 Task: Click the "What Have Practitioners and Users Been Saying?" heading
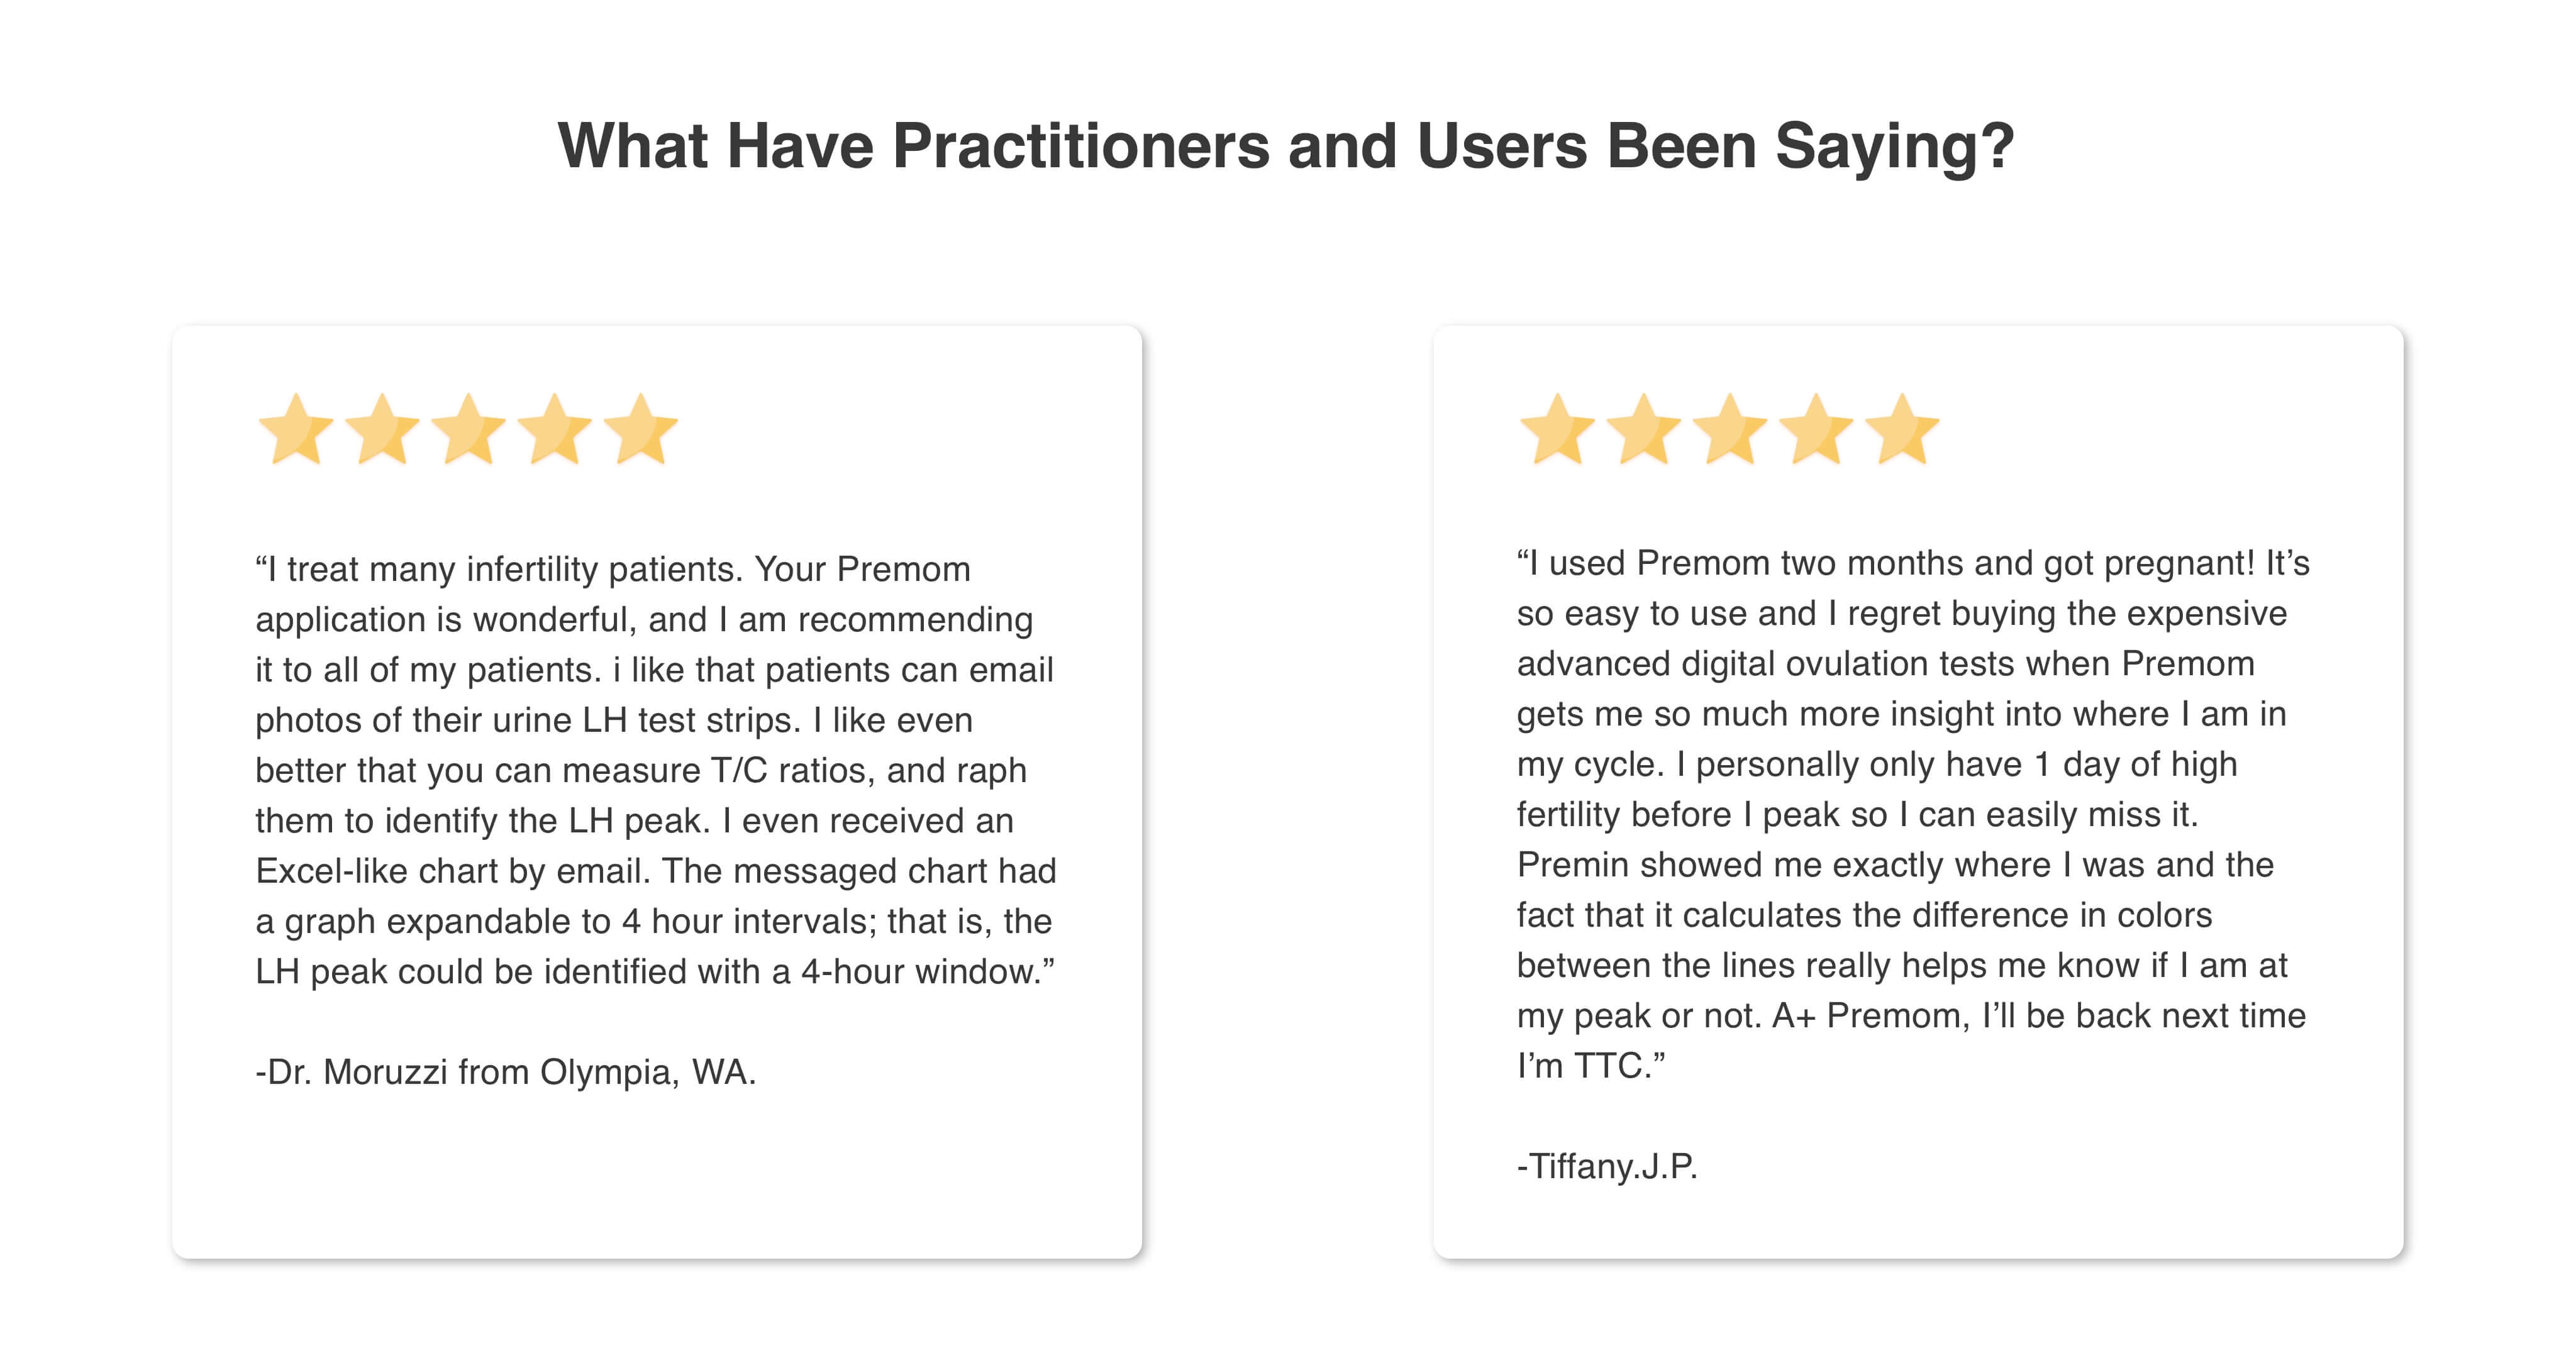[1286, 146]
